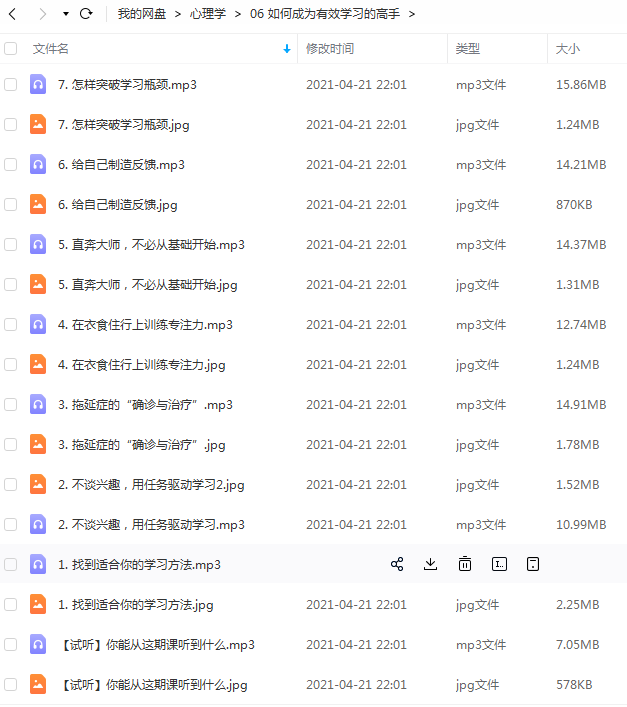Click the refresh icon in the navigation bar
Viewport: 627px width, 707px height.
tap(86, 14)
